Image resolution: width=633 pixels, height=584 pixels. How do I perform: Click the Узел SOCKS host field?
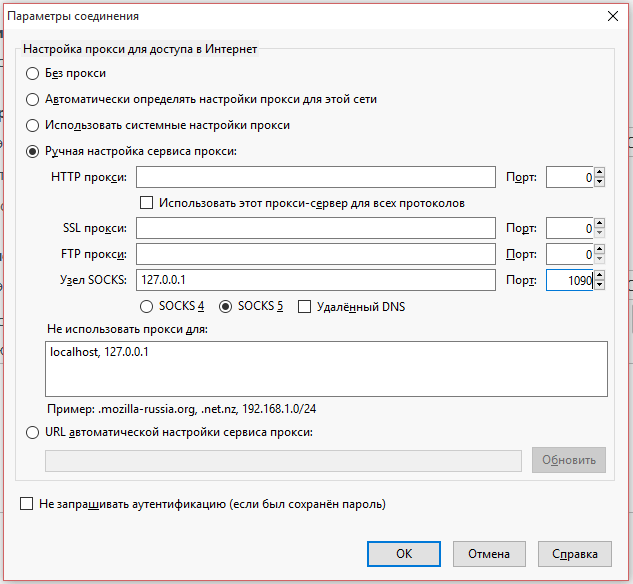(316, 280)
